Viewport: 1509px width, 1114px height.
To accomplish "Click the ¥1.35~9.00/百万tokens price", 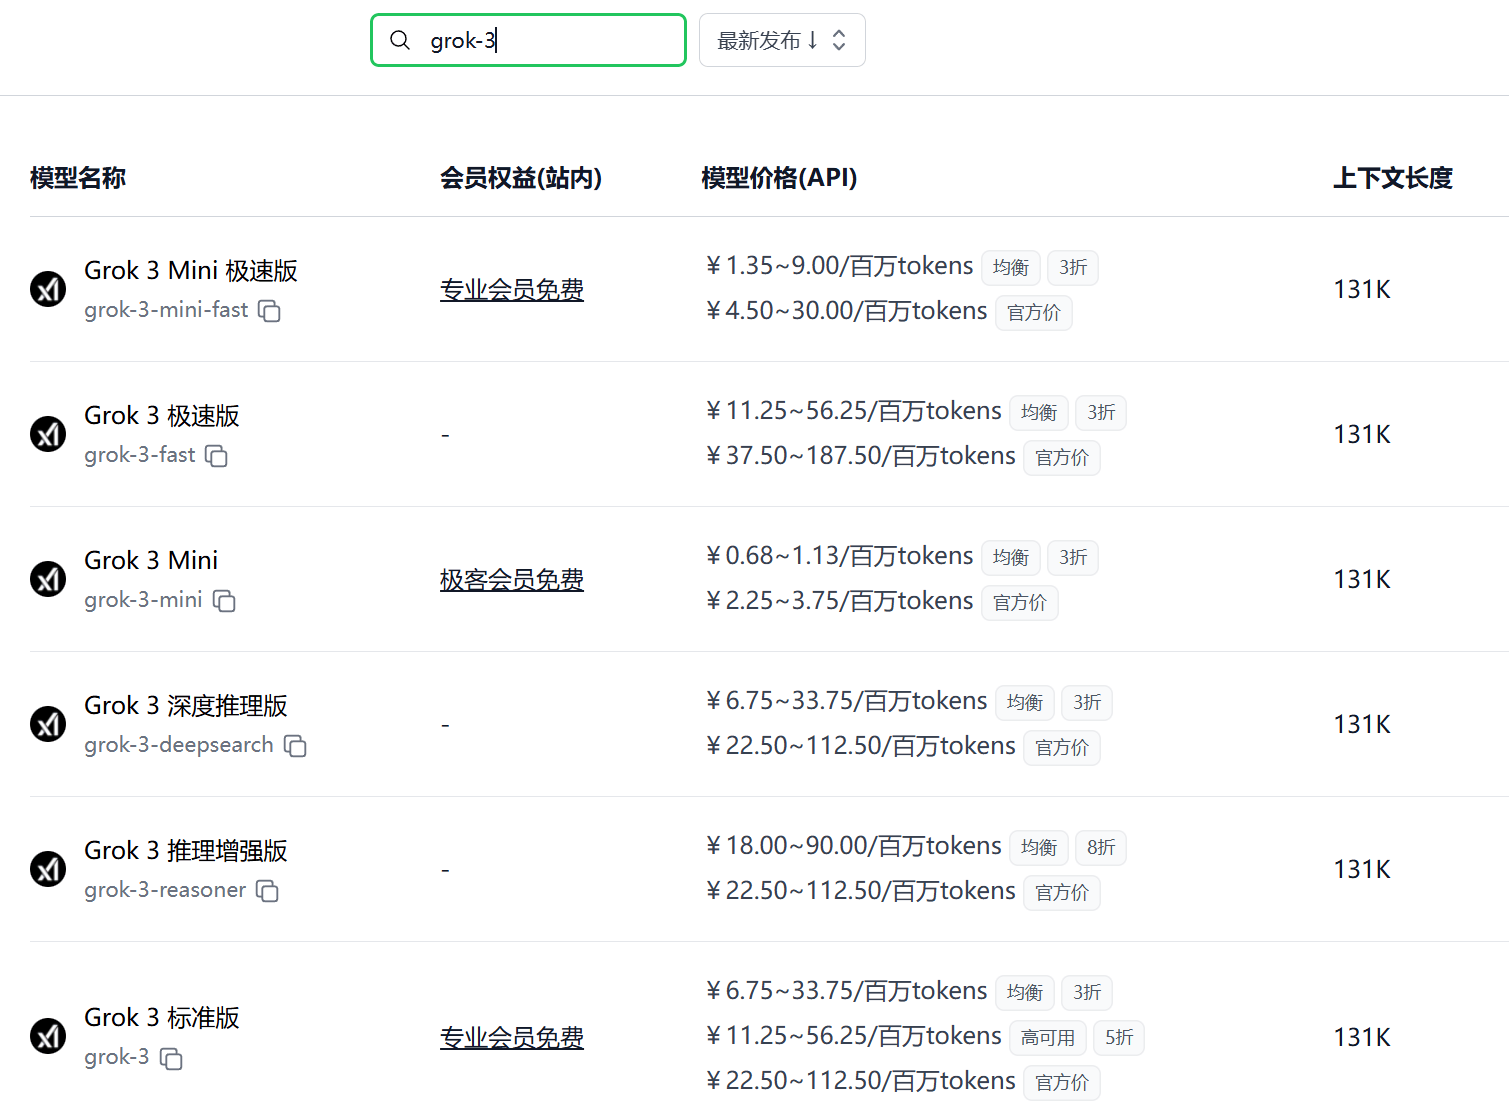I will pos(839,266).
